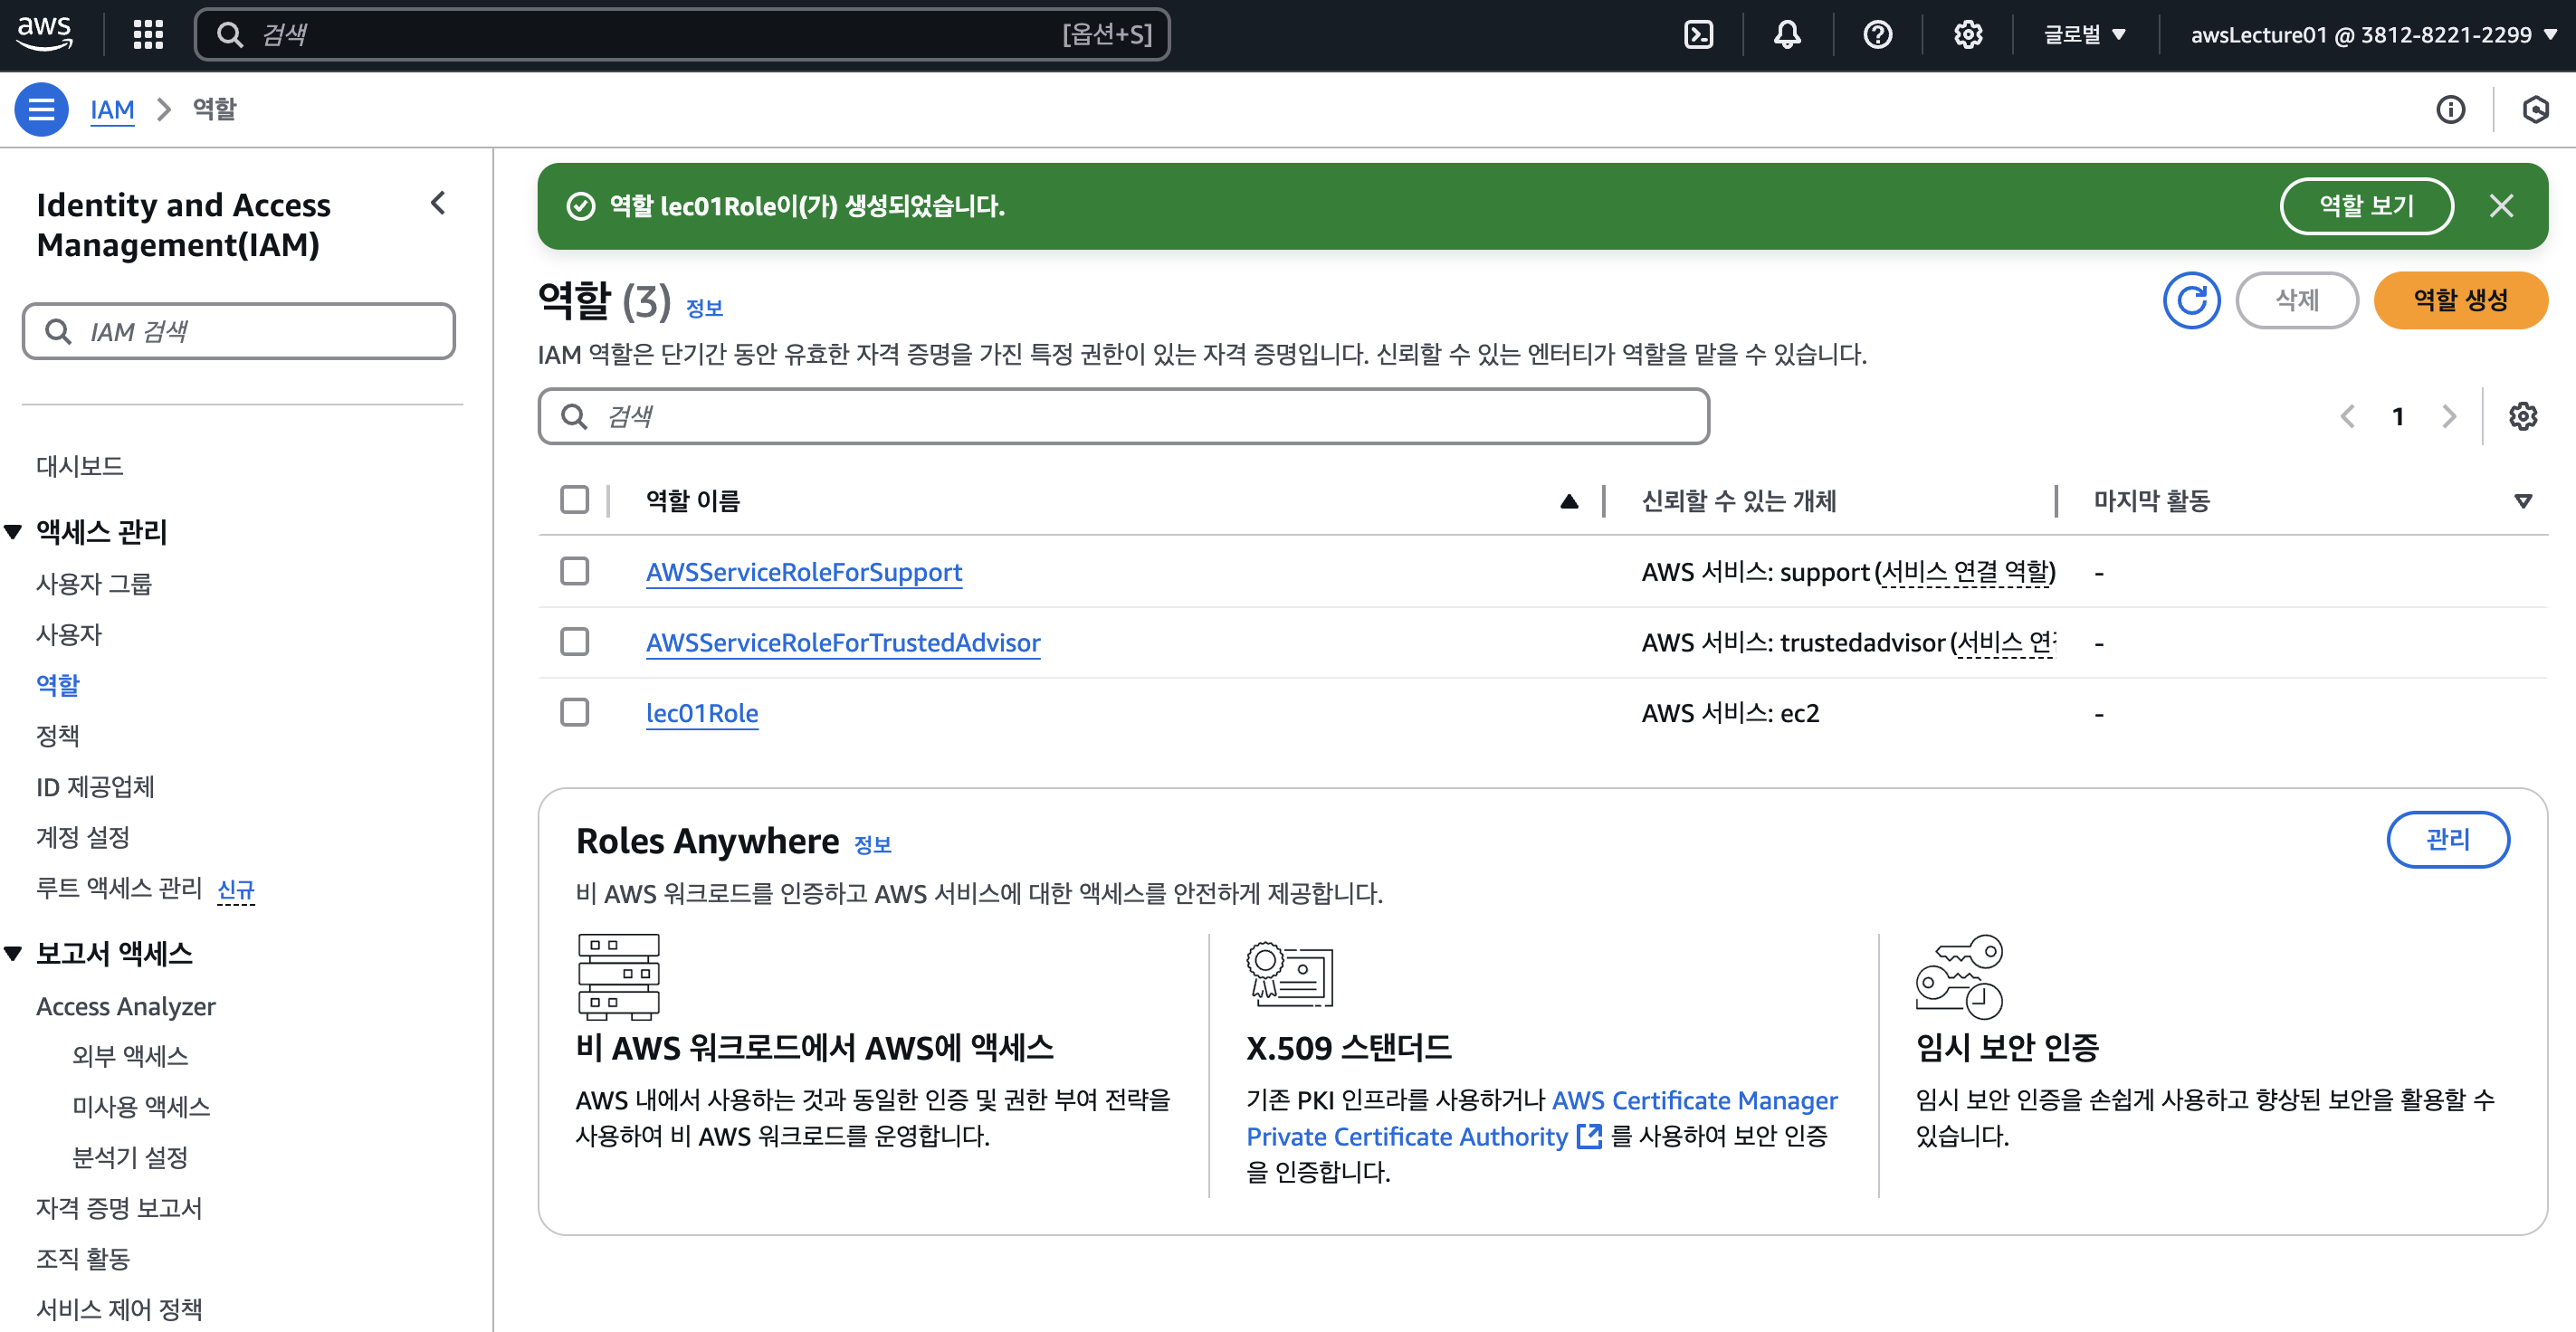Open the awsLecture01 account dropdown
This screenshot has width=2576, height=1332.
point(2373,35)
